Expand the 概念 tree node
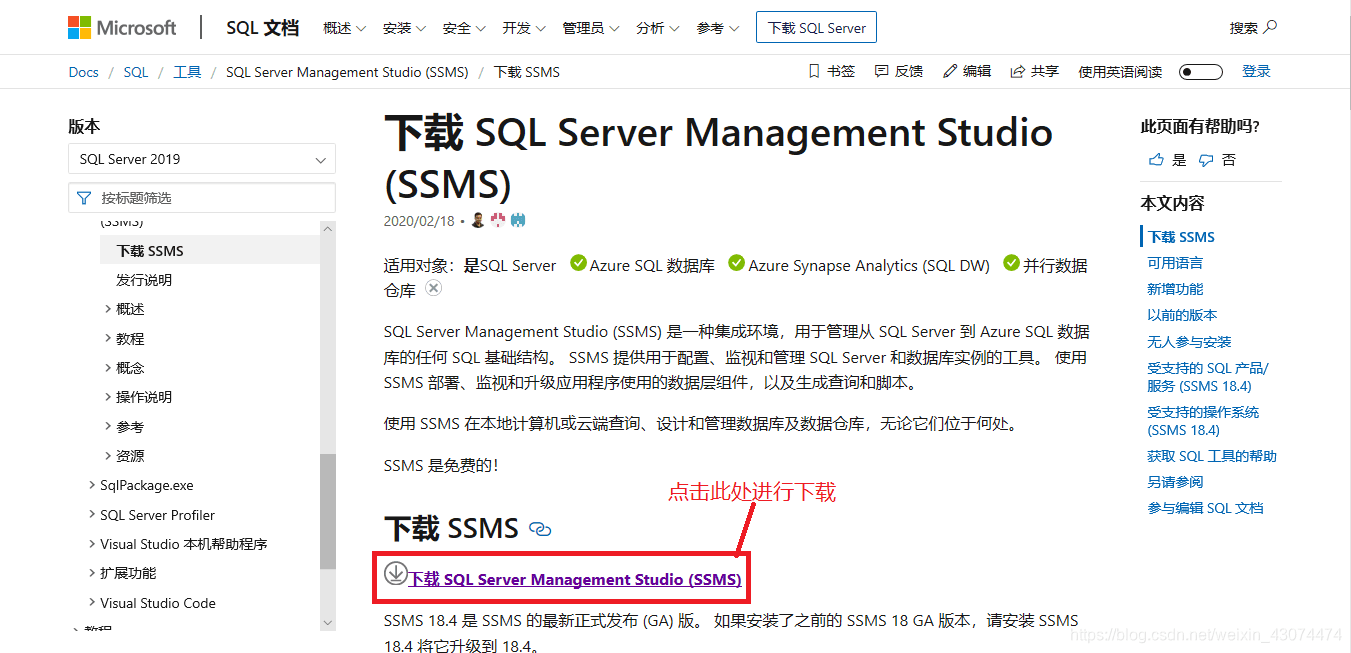 (x=108, y=367)
